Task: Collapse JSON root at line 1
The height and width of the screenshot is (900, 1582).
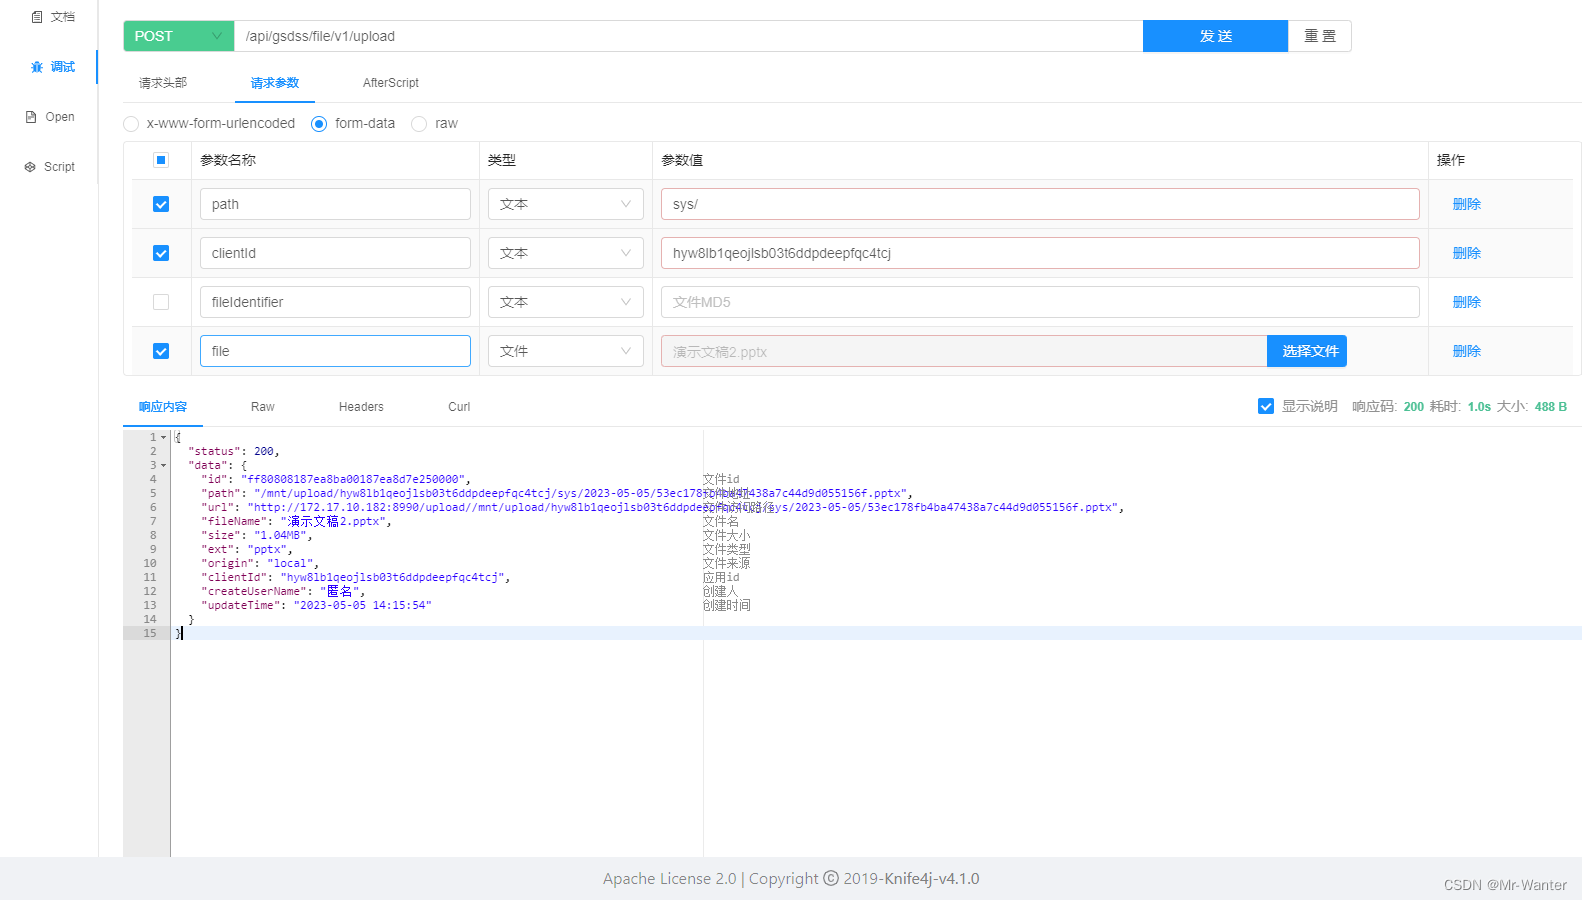Action: pyautogui.click(x=164, y=437)
